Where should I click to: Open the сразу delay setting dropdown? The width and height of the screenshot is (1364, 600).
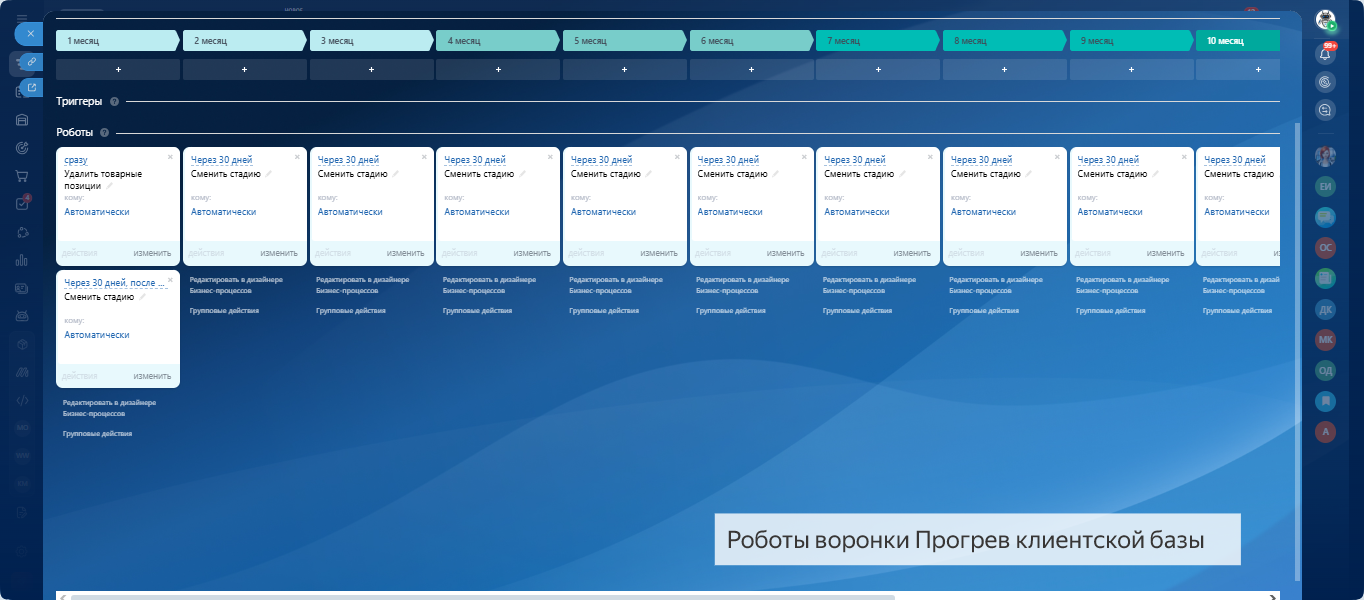point(76,160)
